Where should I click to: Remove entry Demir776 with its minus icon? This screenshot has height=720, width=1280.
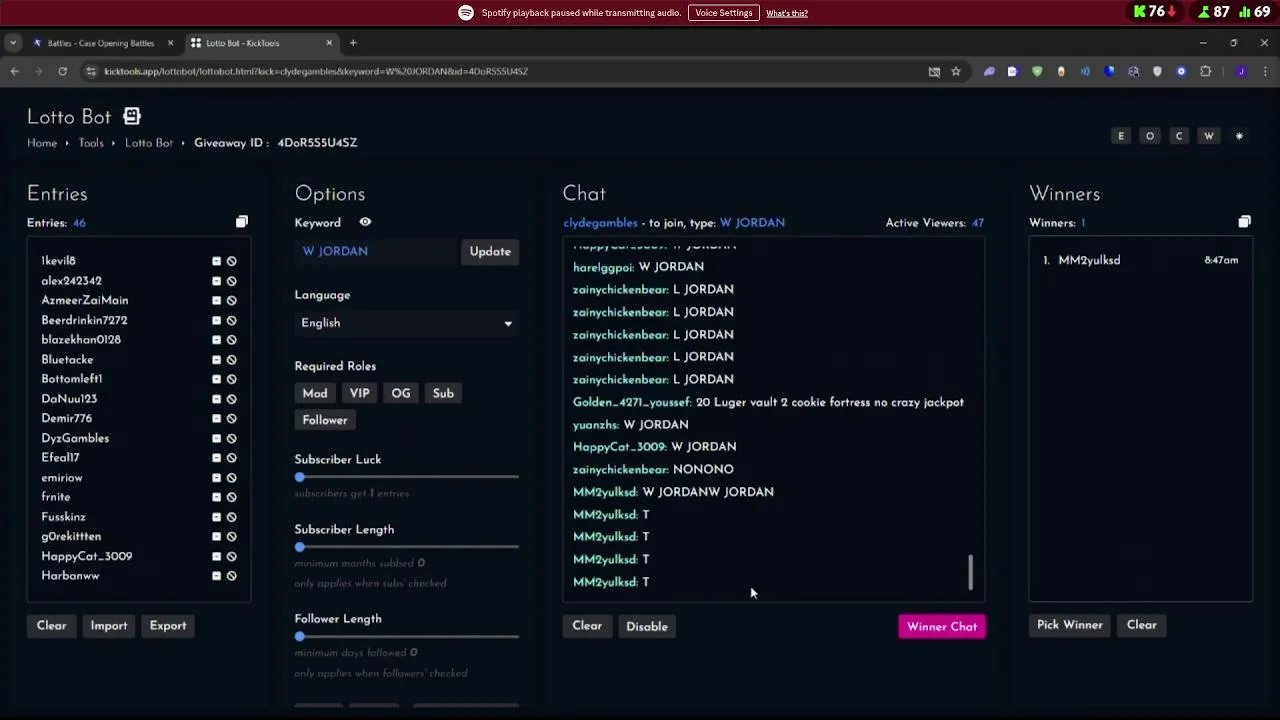tap(216, 419)
